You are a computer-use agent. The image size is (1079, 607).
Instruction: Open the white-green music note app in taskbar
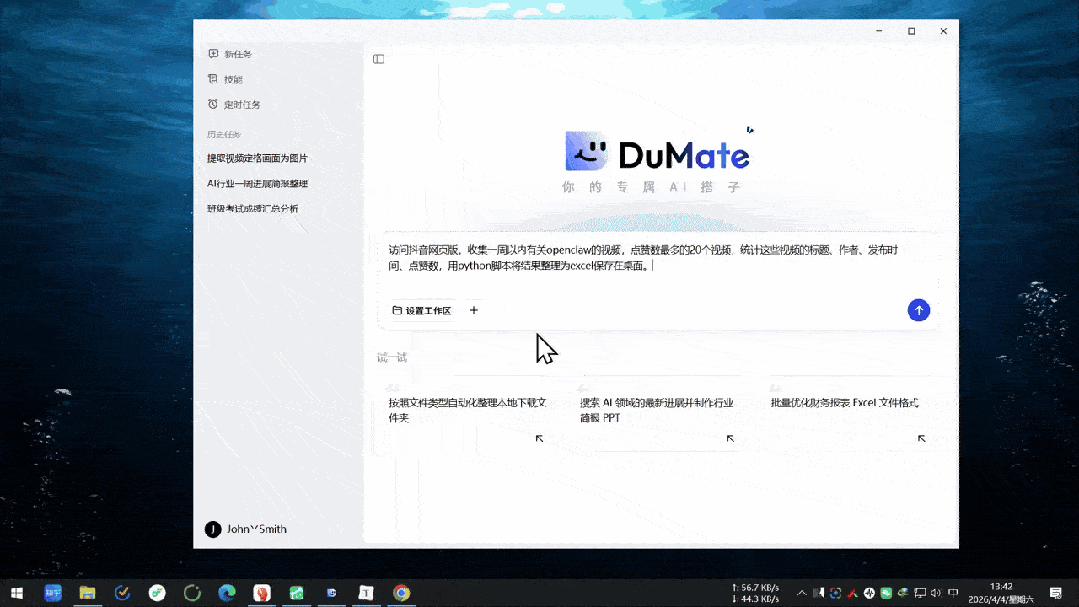coord(158,593)
